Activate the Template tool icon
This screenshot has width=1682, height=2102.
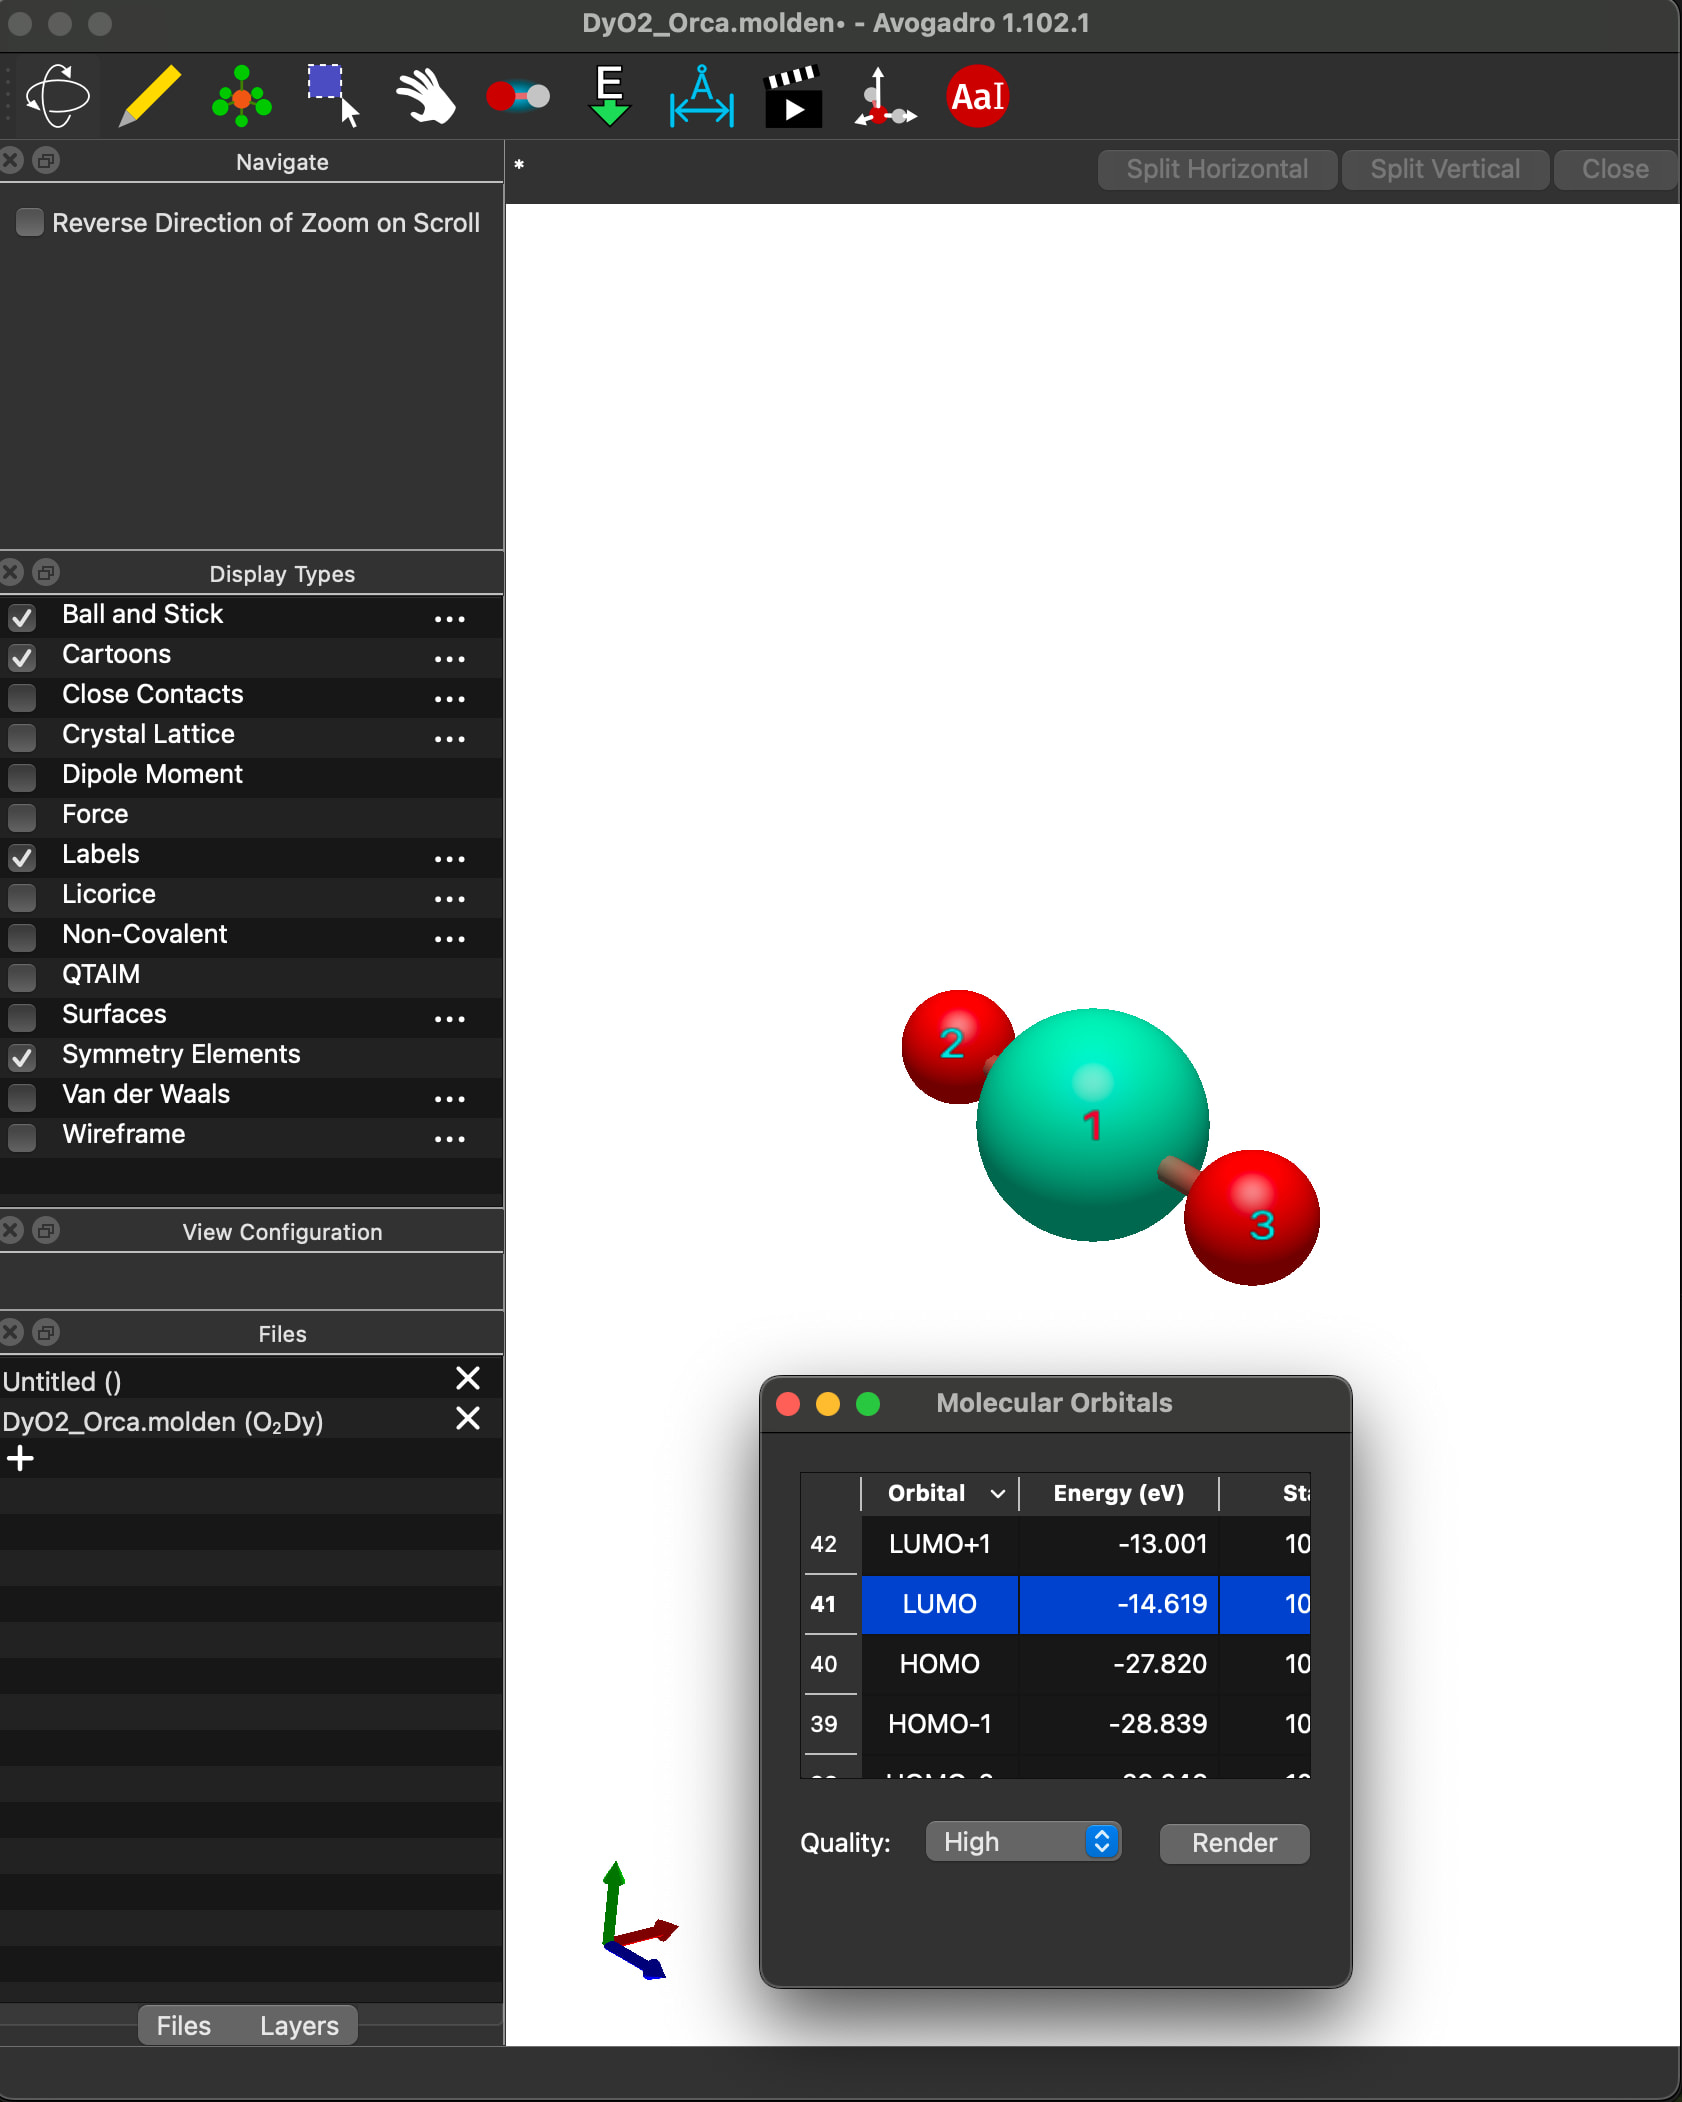click(x=242, y=97)
